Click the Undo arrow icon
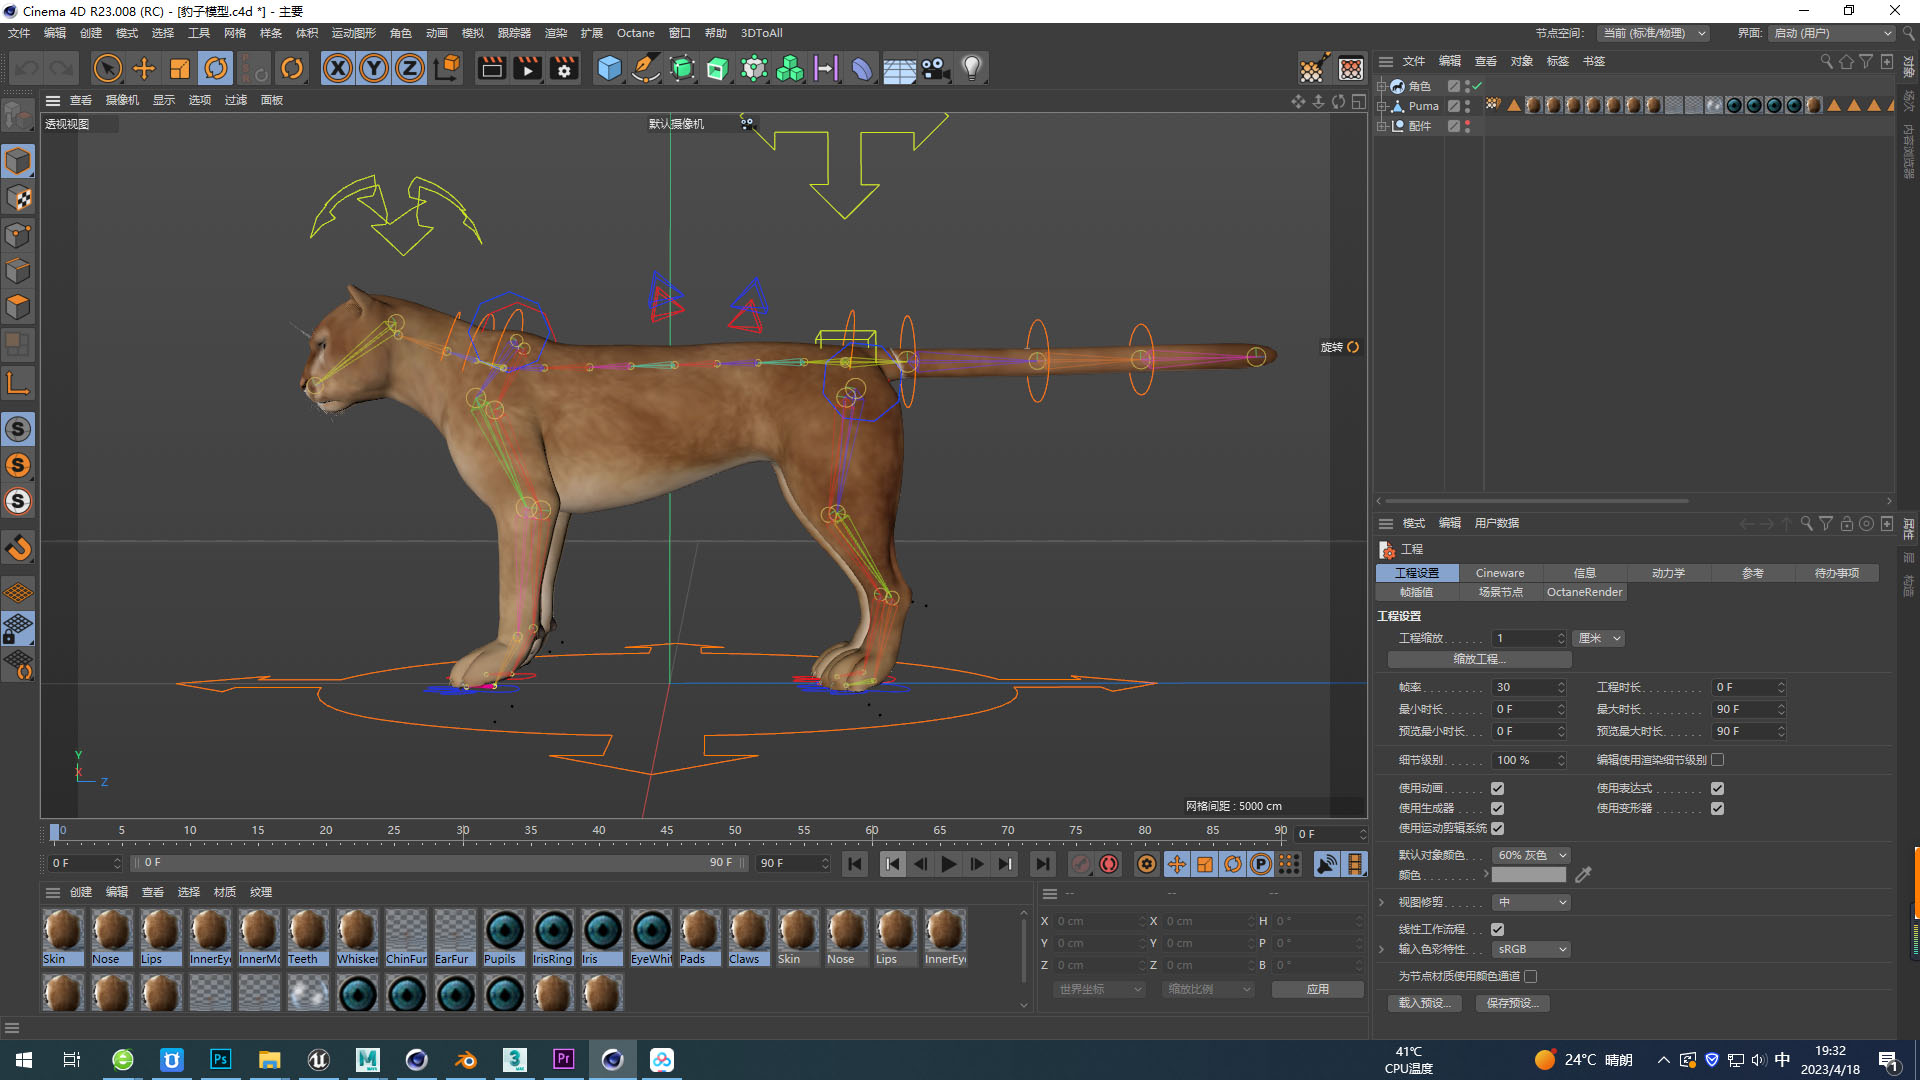Image resolution: width=1920 pixels, height=1080 pixels. (27, 69)
